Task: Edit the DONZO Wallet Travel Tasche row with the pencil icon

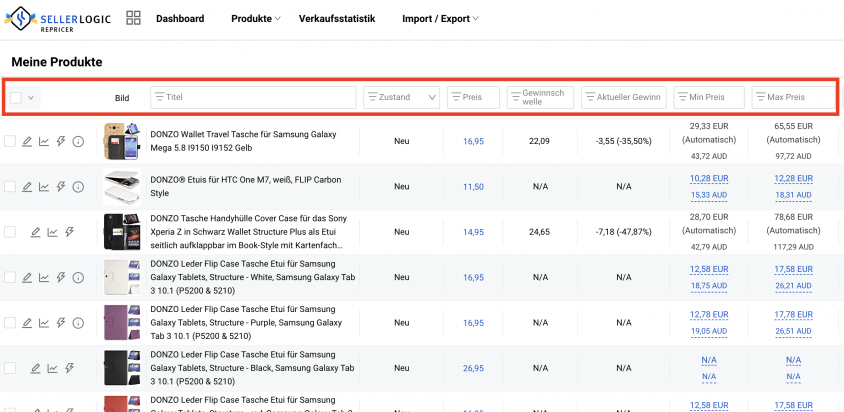Action: click(27, 142)
